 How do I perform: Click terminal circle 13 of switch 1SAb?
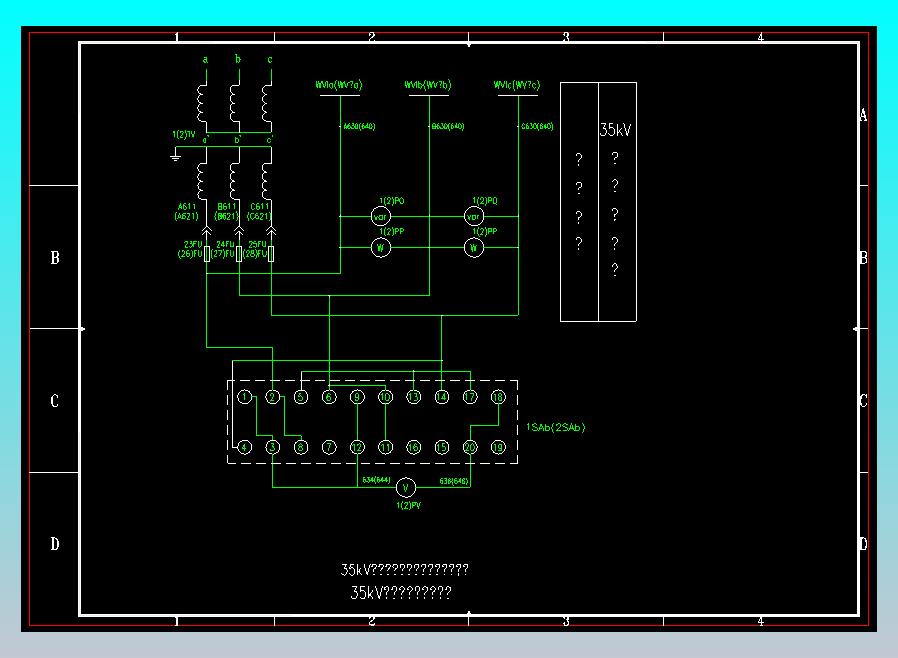click(x=413, y=397)
